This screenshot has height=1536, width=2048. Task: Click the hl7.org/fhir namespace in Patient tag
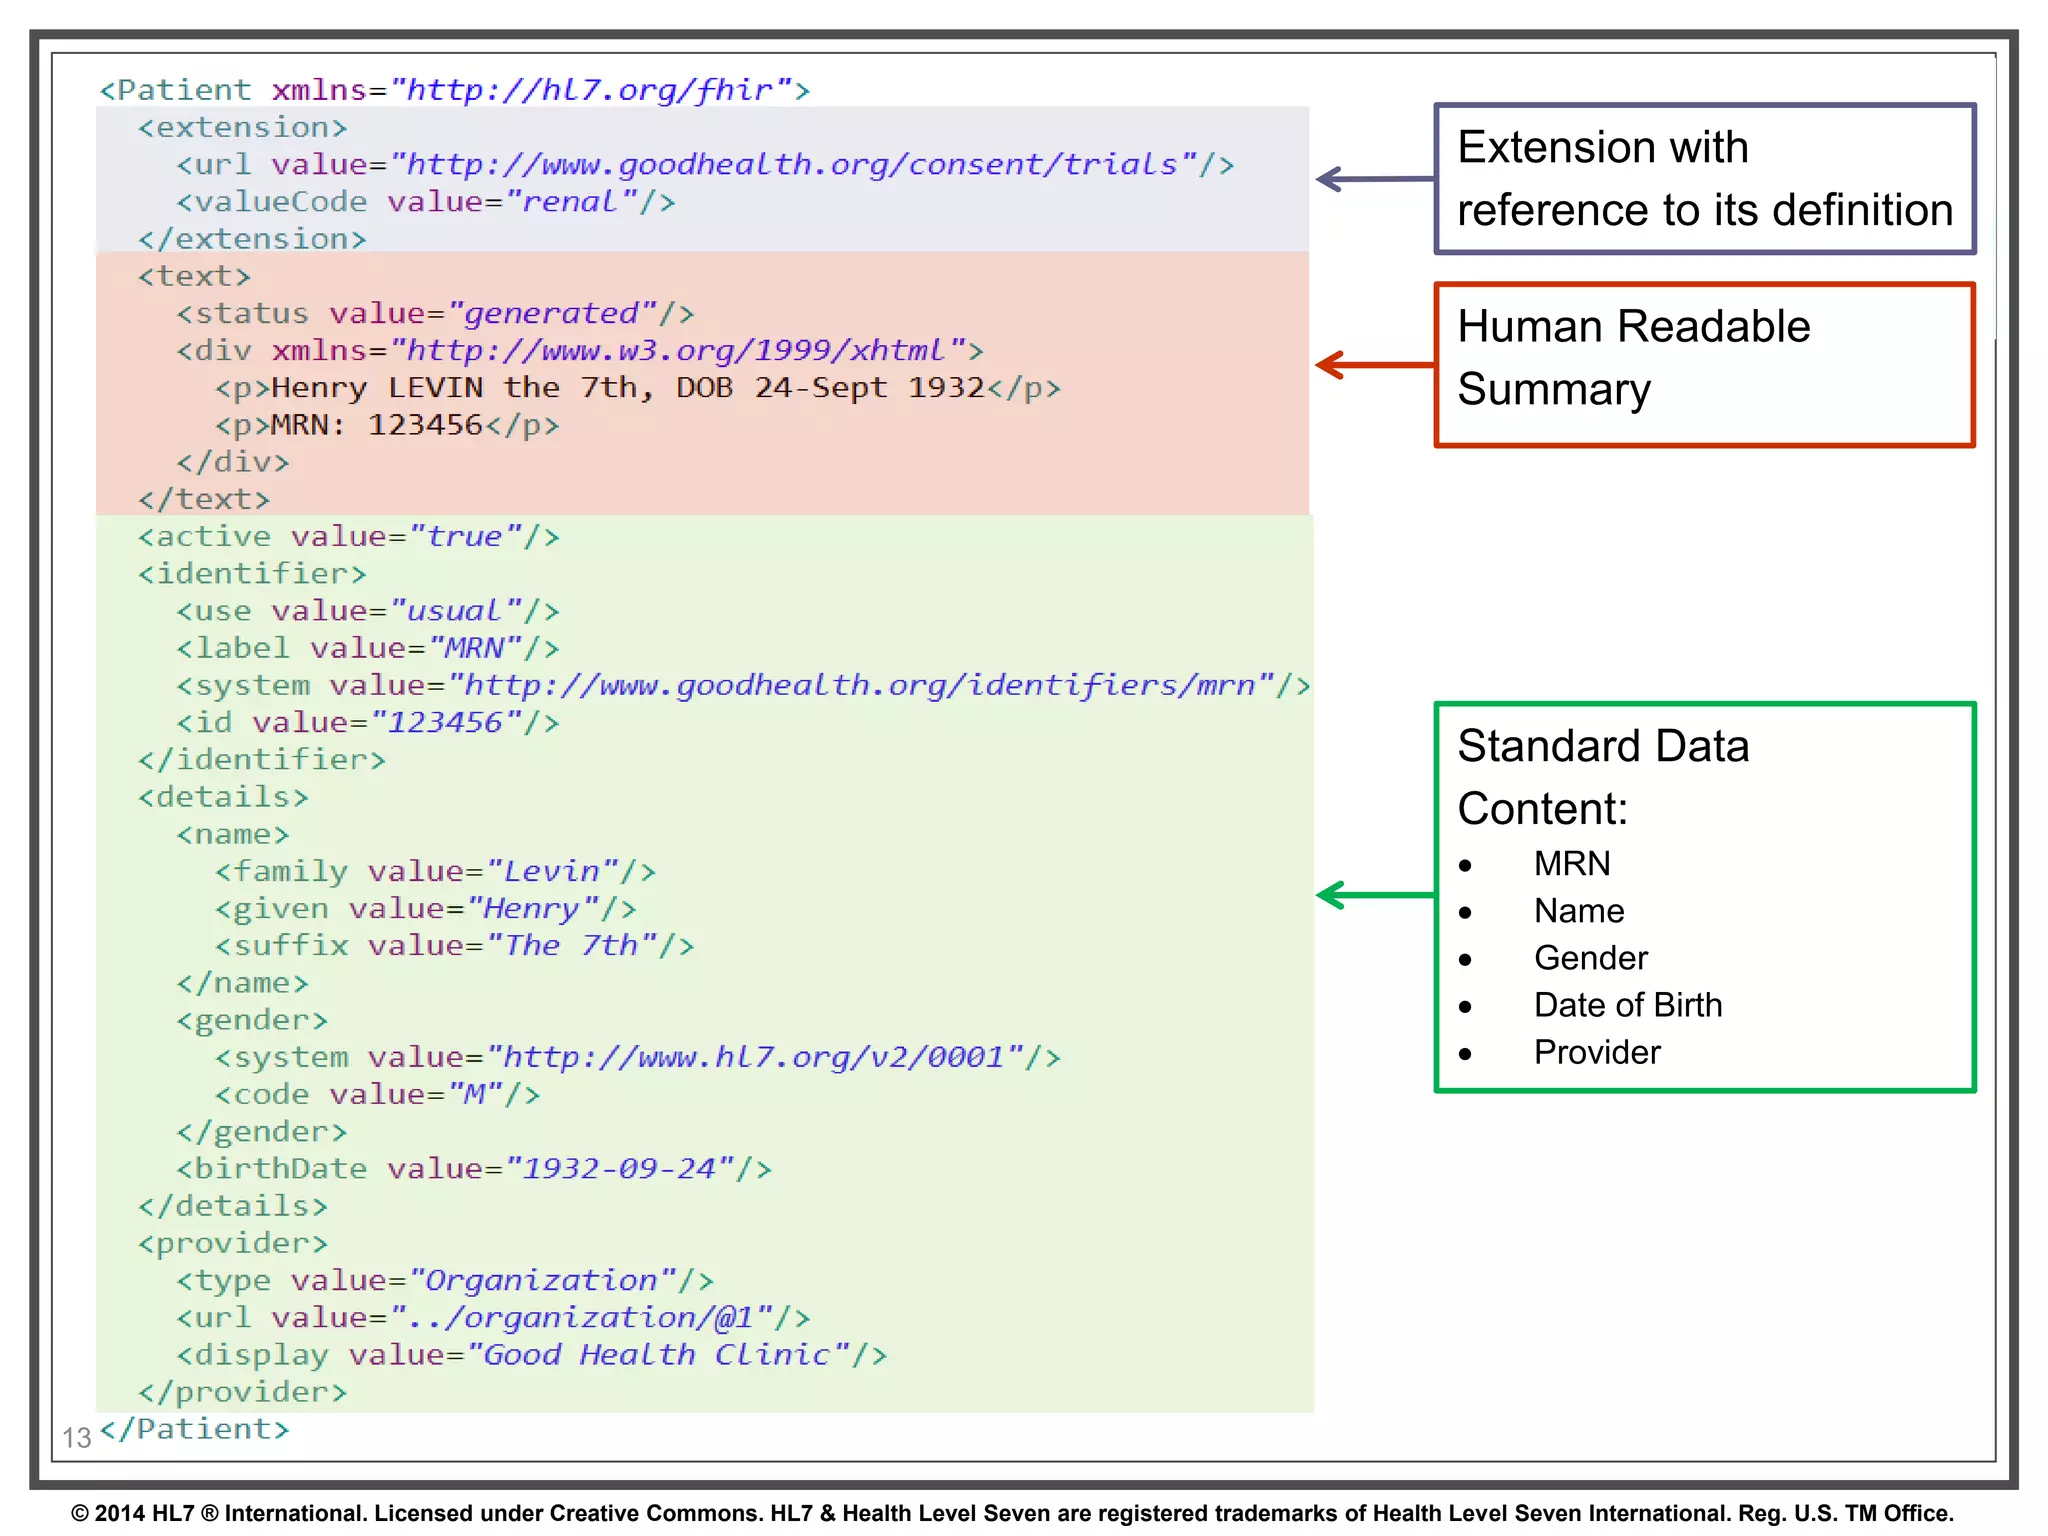coord(590,90)
